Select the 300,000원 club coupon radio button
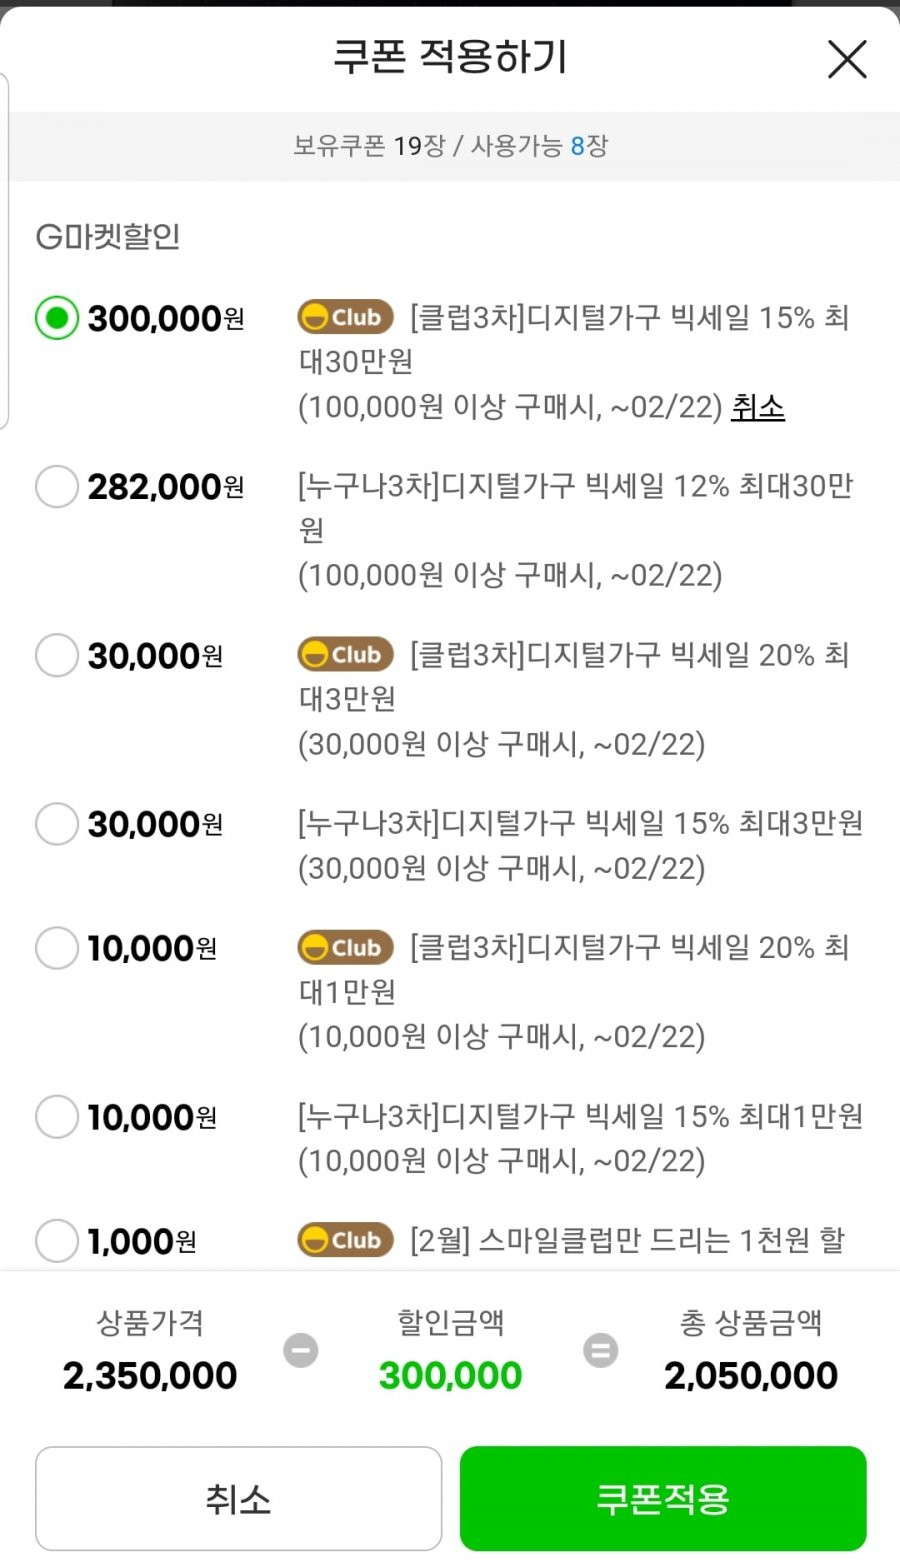This screenshot has height=1567, width=900. [x=57, y=318]
